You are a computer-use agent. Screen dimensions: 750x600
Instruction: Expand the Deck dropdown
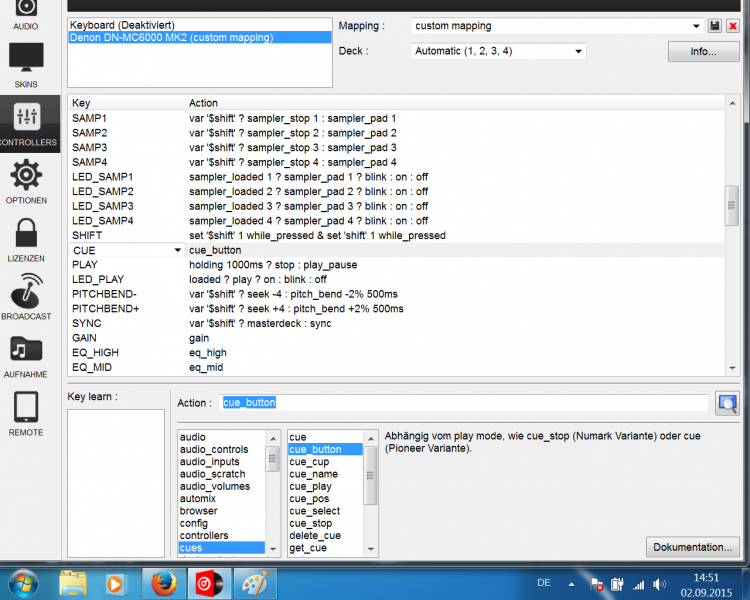578,51
